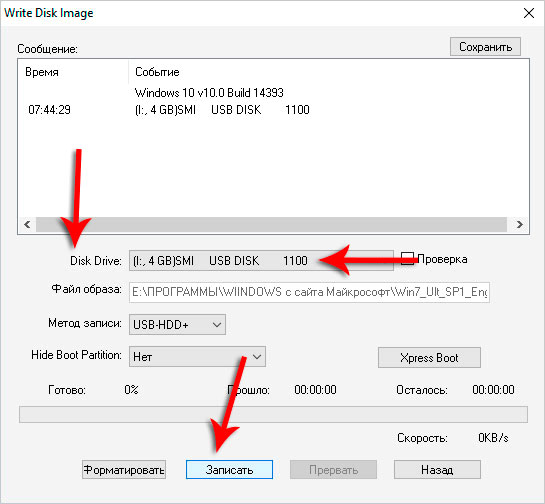This screenshot has width=545, height=504.
Task: Open the Disk Drive dropdown
Action: pyautogui.click(x=261, y=260)
